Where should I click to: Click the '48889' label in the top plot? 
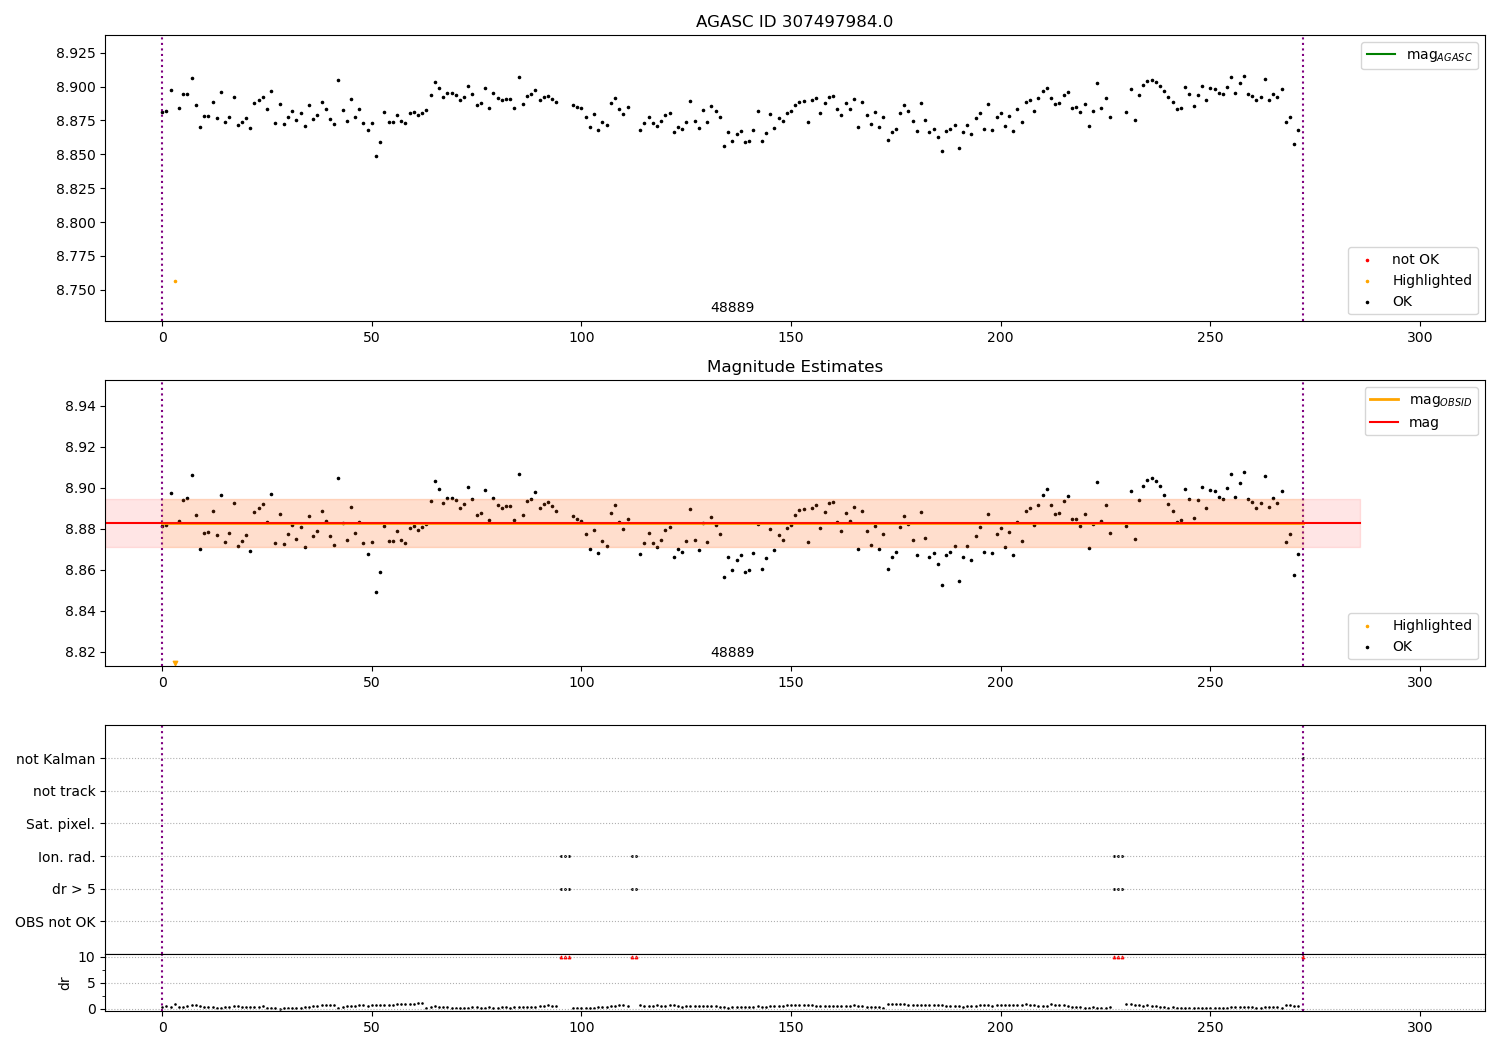click(x=732, y=308)
